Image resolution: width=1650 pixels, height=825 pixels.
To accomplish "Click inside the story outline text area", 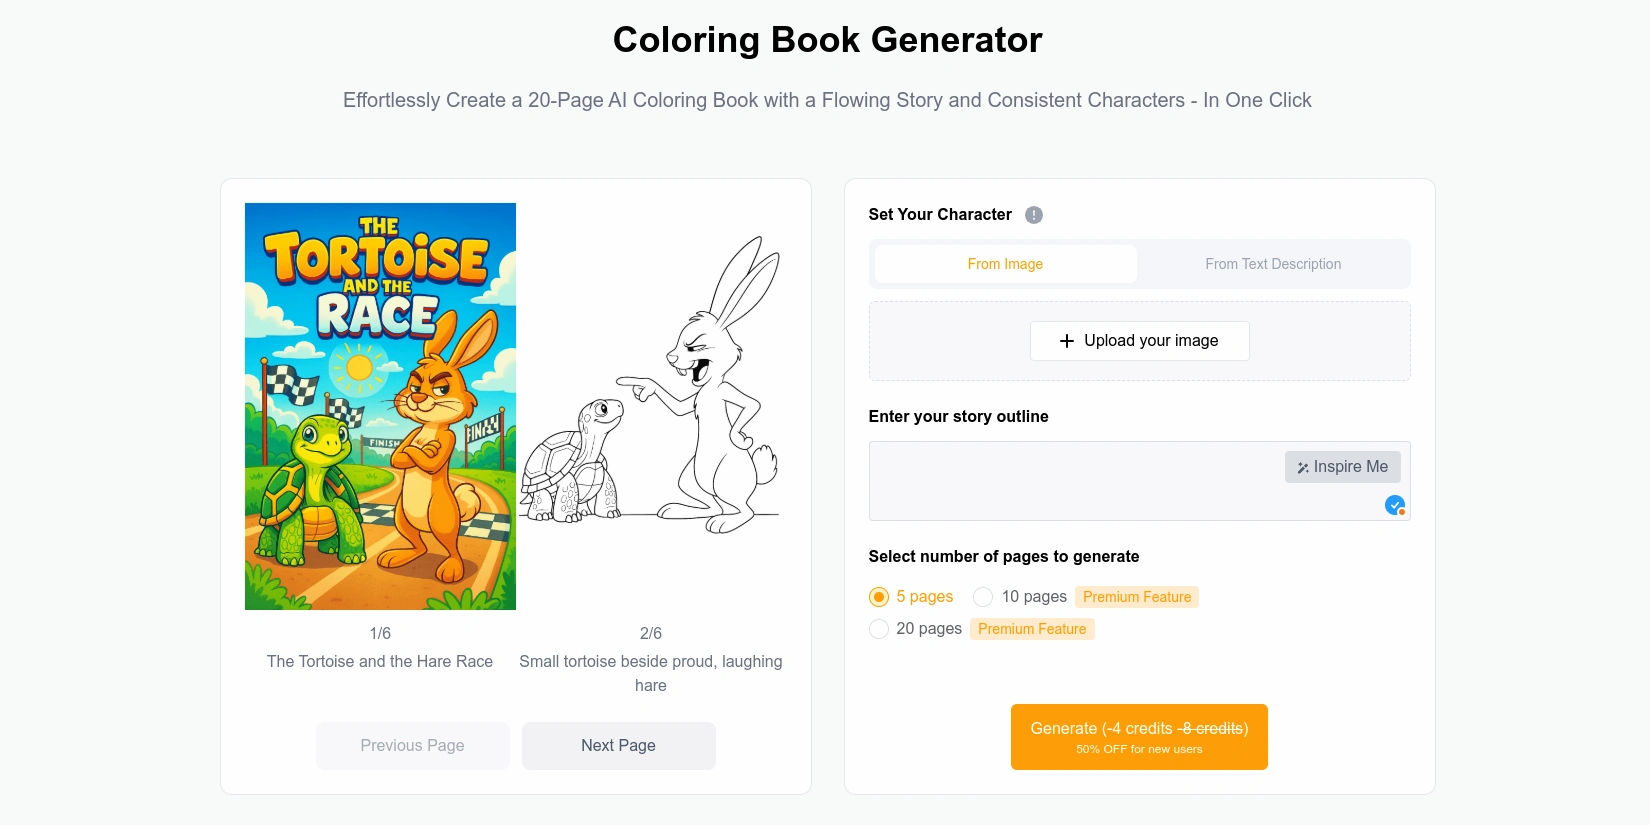I will coord(1050,490).
